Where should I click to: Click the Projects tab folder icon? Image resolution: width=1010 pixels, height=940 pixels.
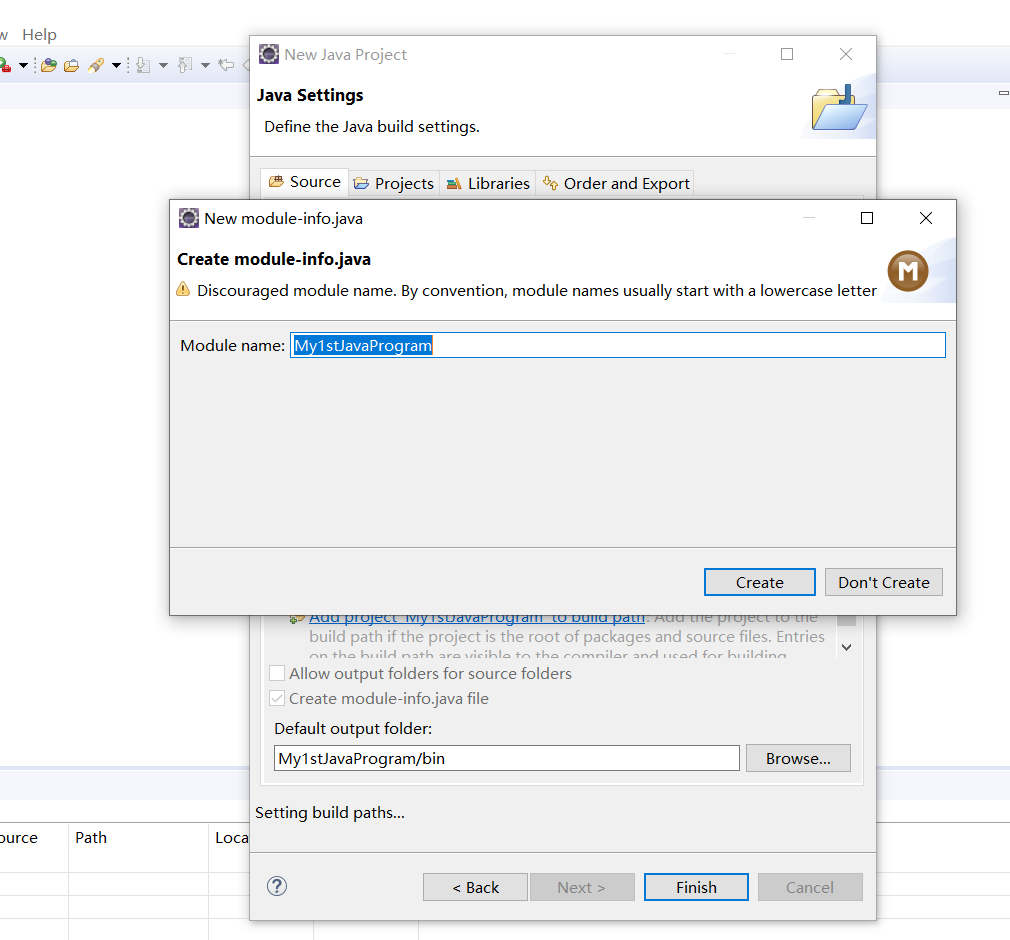(361, 184)
